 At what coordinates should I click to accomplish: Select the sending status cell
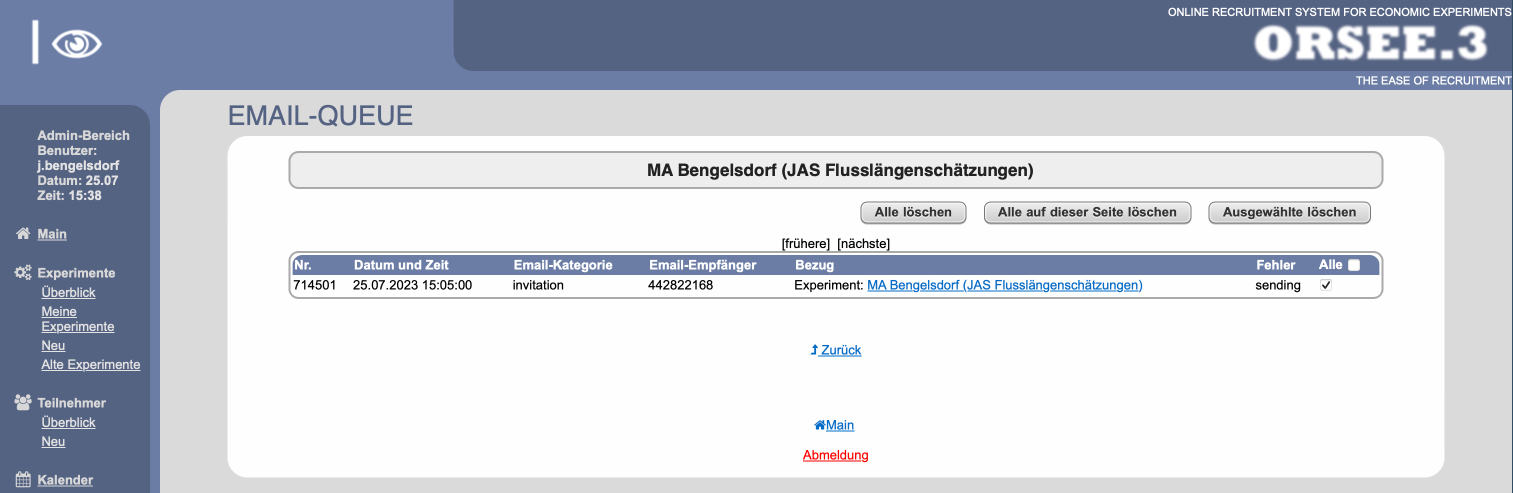click(x=1278, y=285)
